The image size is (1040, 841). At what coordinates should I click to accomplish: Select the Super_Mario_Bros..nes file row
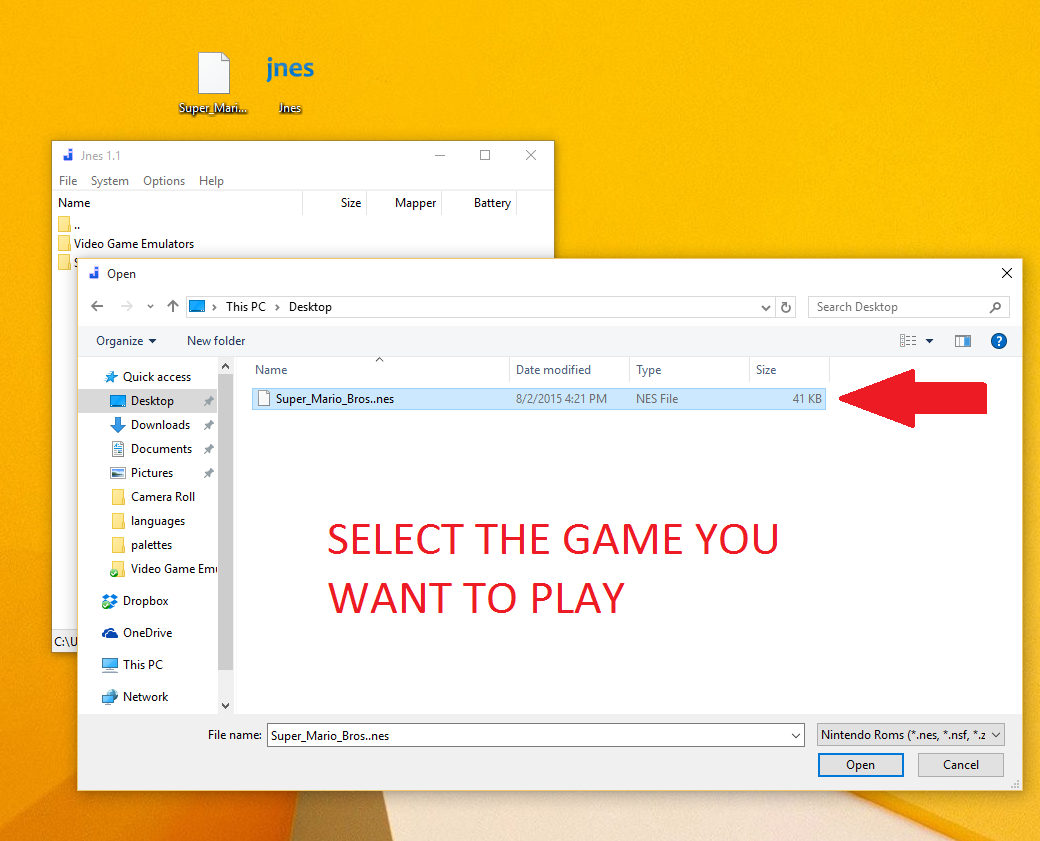pyautogui.click(x=335, y=399)
